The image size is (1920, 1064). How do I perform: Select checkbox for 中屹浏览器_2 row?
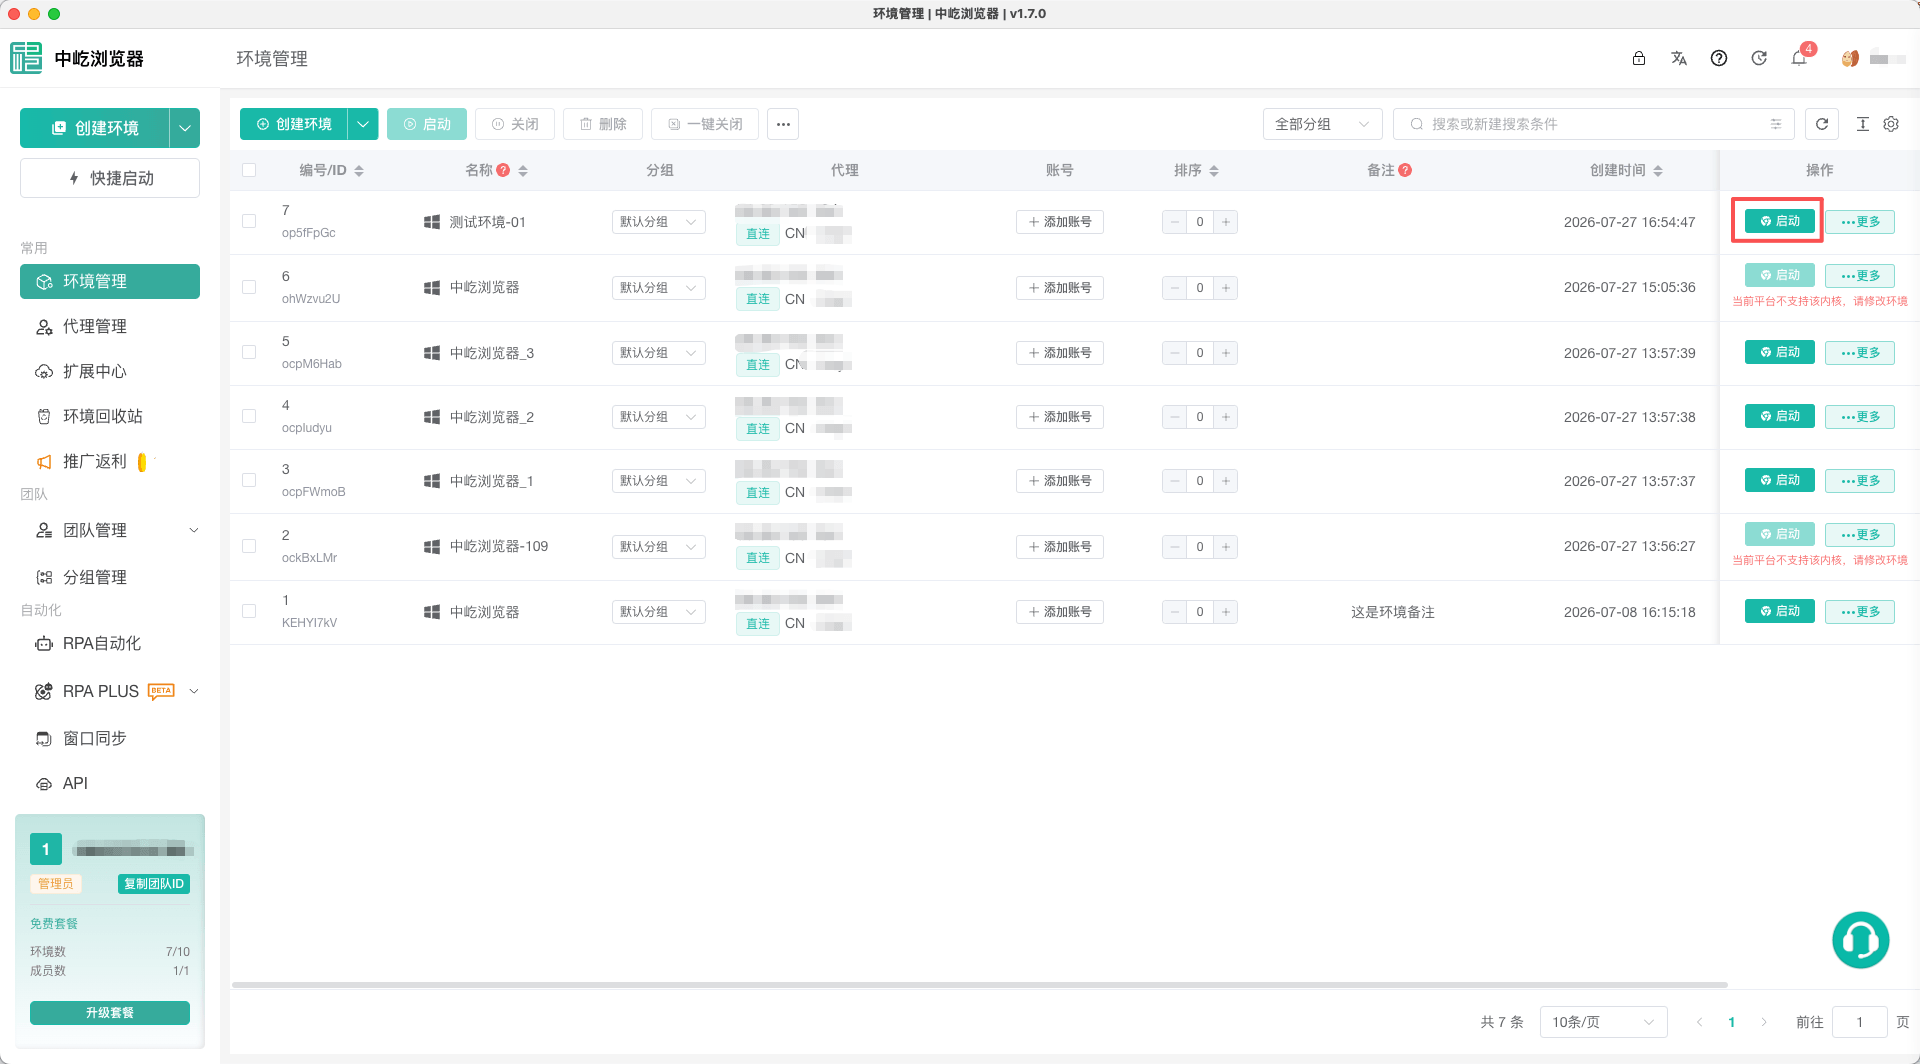249,416
